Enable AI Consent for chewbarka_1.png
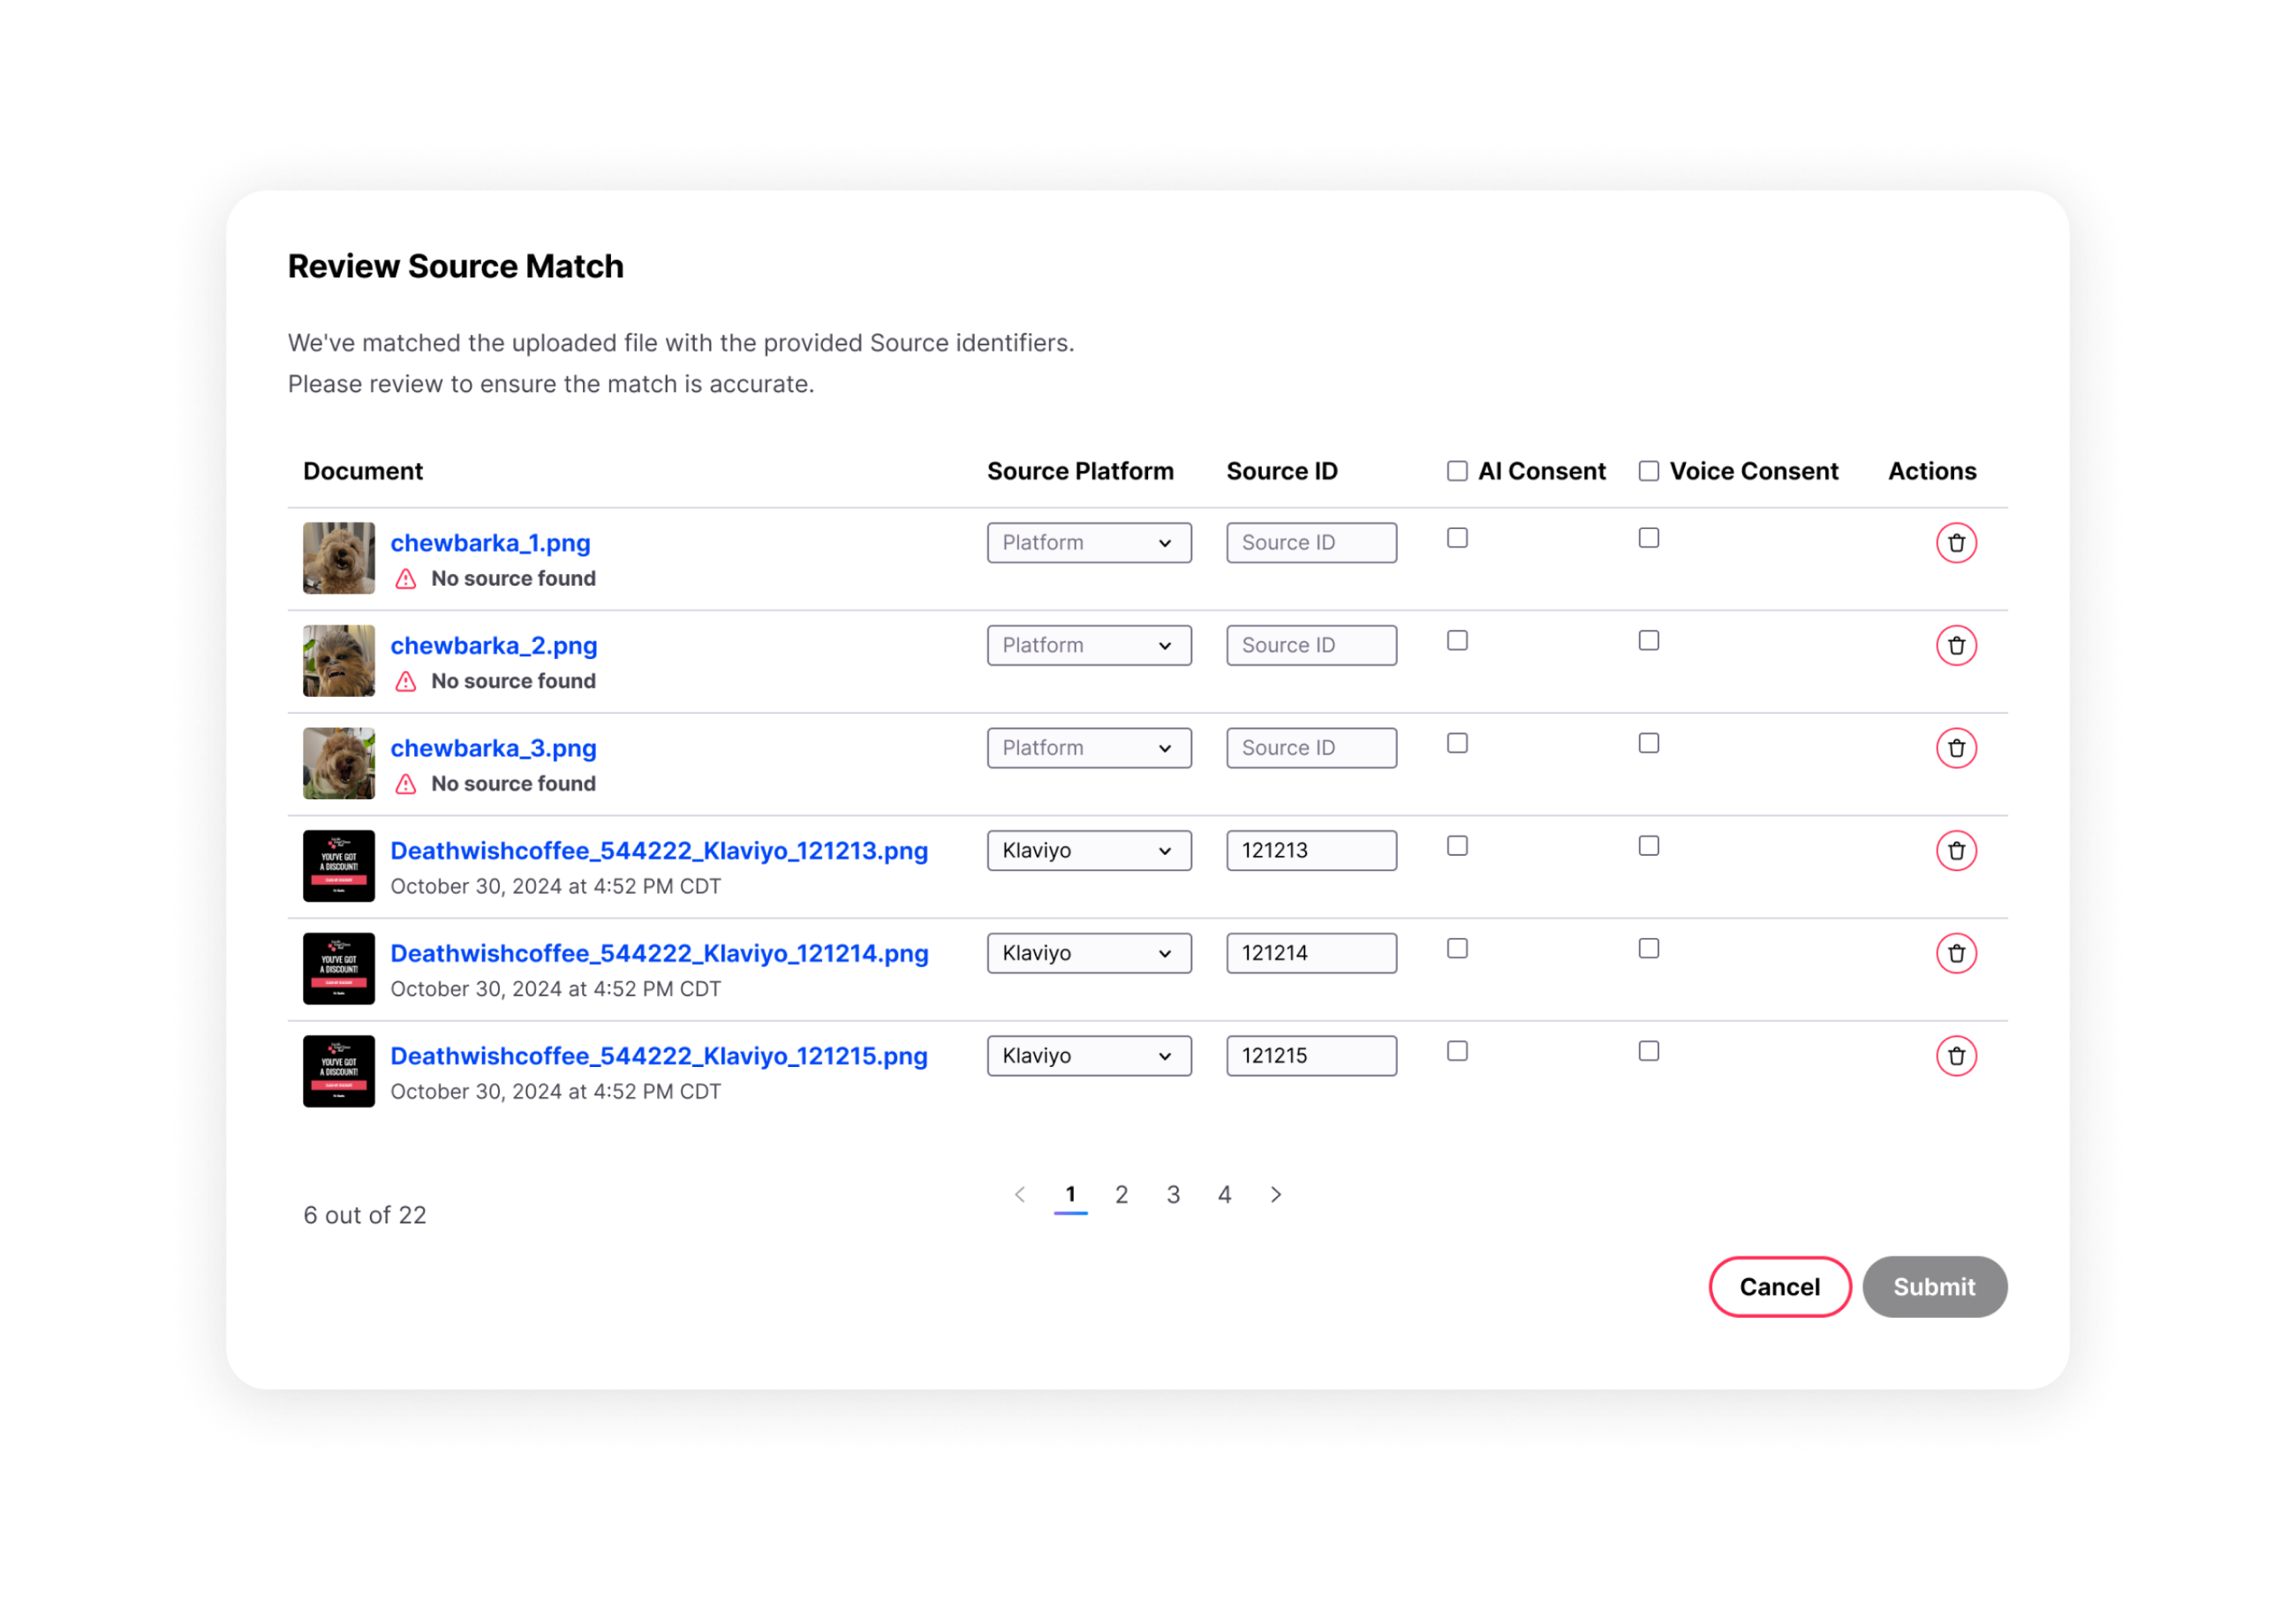2296x1597 pixels. click(x=1457, y=538)
